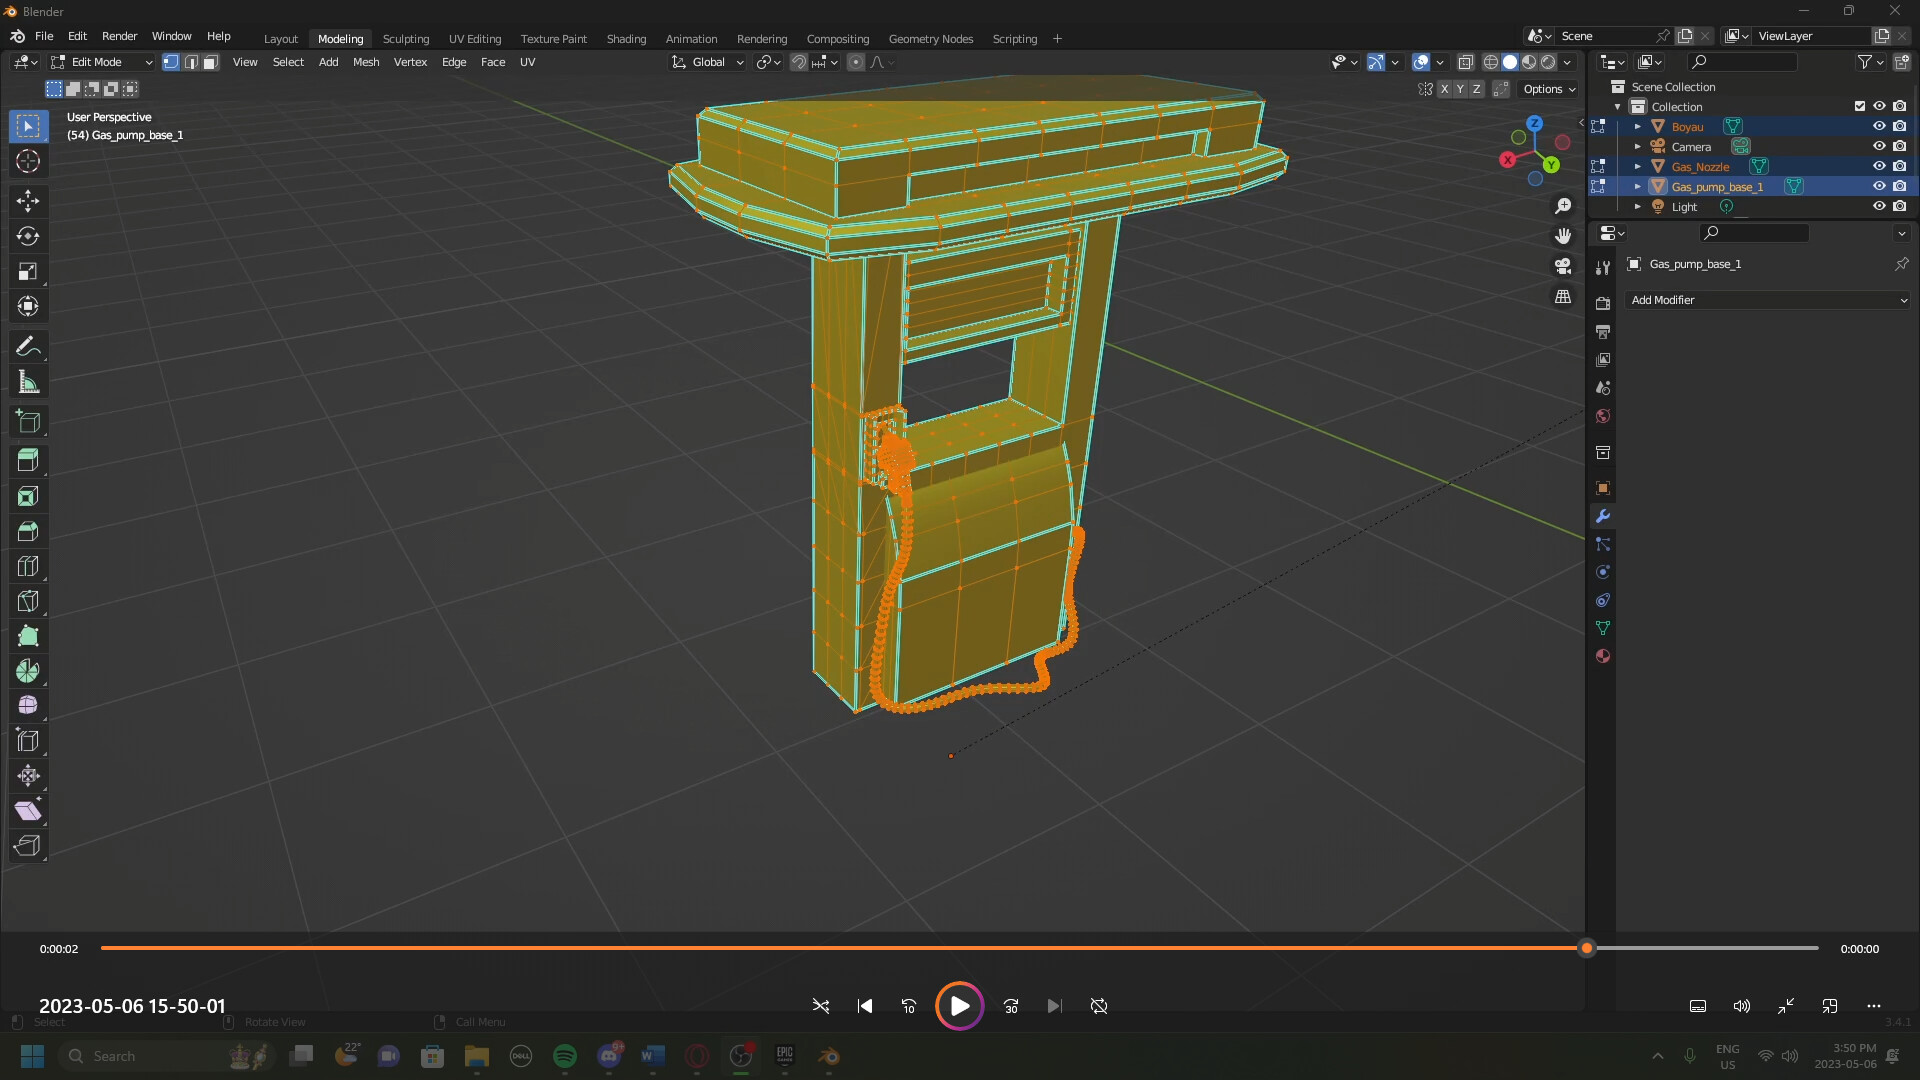Open the Add Modifier dropdown
Screen dimensions: 1920x1080
point(1766,300)
